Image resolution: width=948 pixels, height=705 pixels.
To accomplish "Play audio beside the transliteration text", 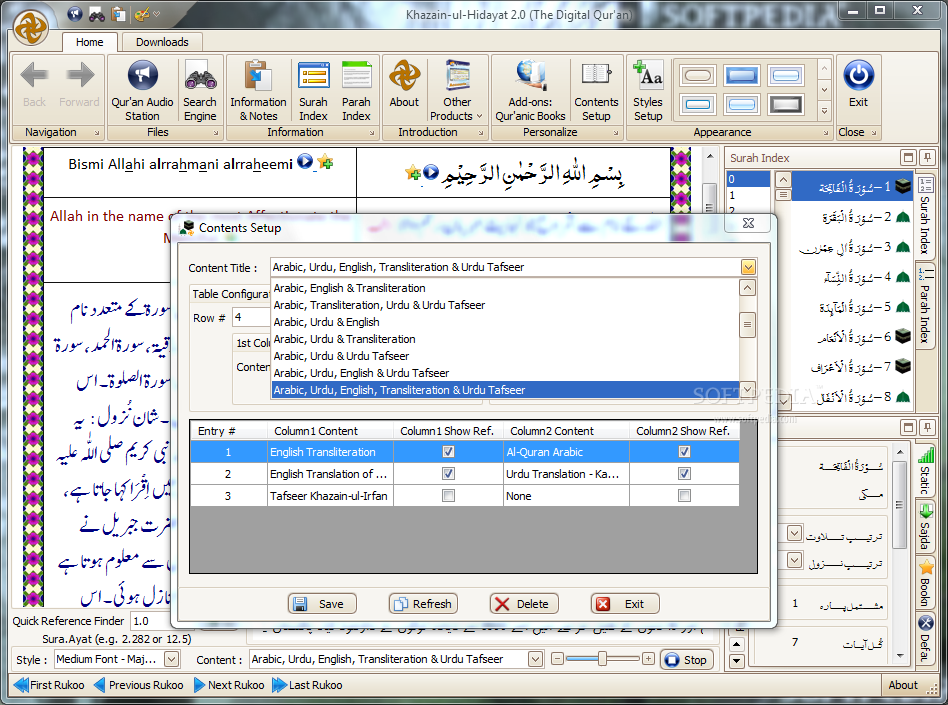I will pos(305,161).
